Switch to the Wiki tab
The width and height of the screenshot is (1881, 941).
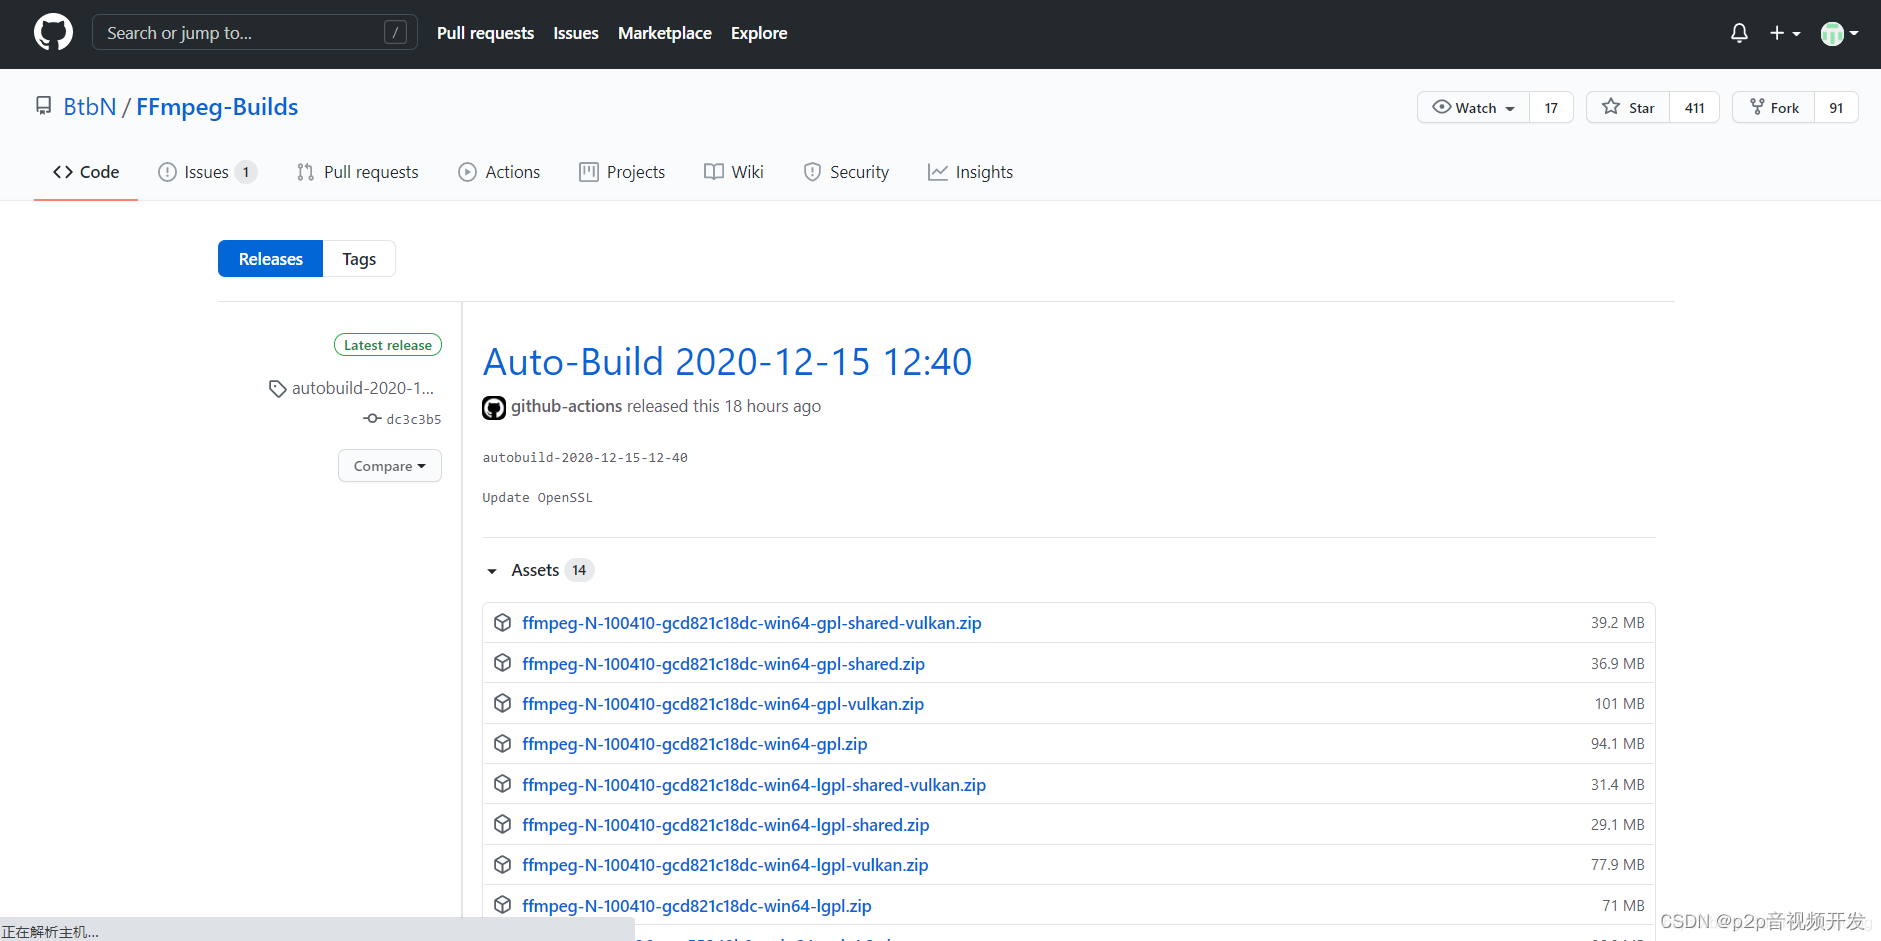[734, 172]
